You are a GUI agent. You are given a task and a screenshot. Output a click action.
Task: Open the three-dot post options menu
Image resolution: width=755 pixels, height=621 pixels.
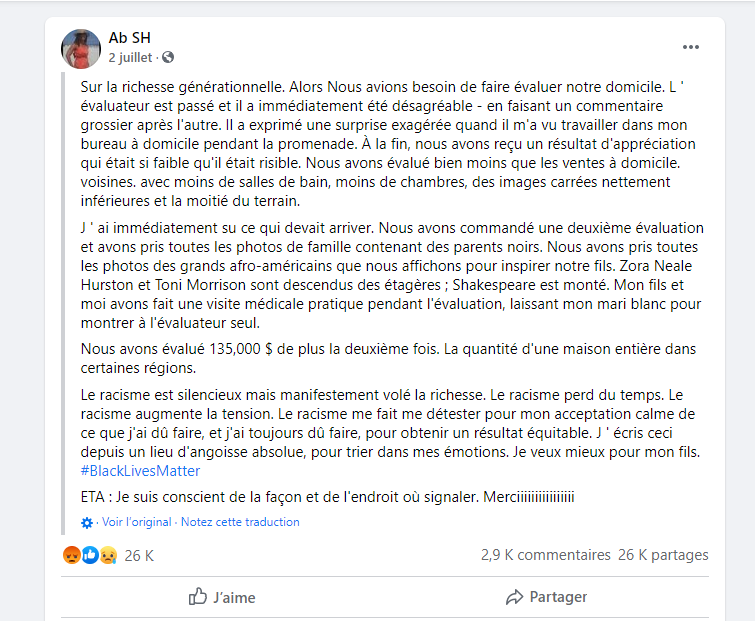[x=690, y=47]
